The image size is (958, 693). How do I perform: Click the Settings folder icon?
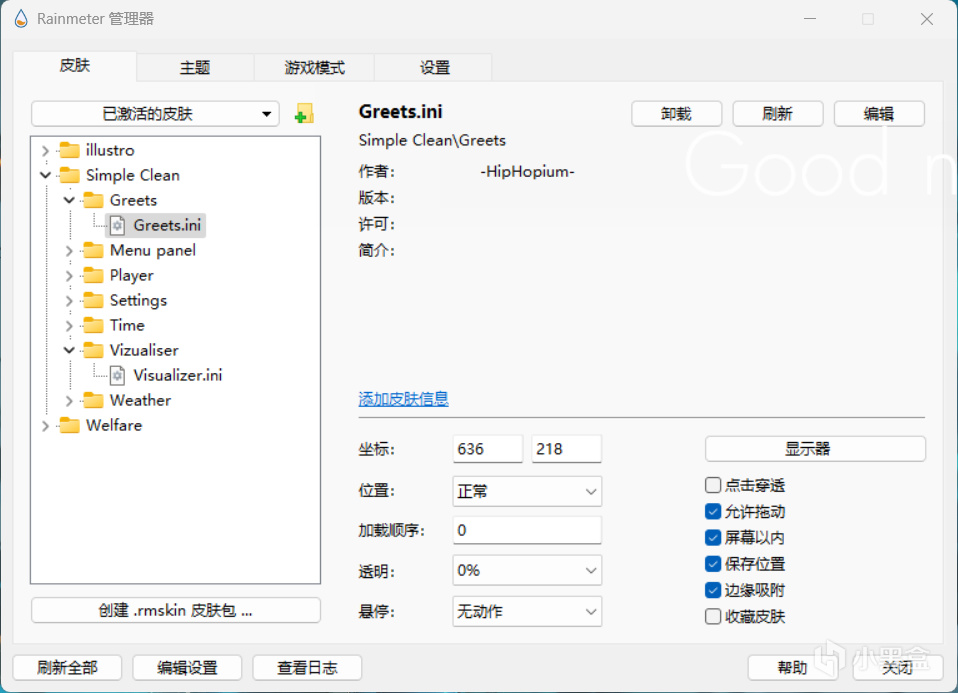coord(93,300)
